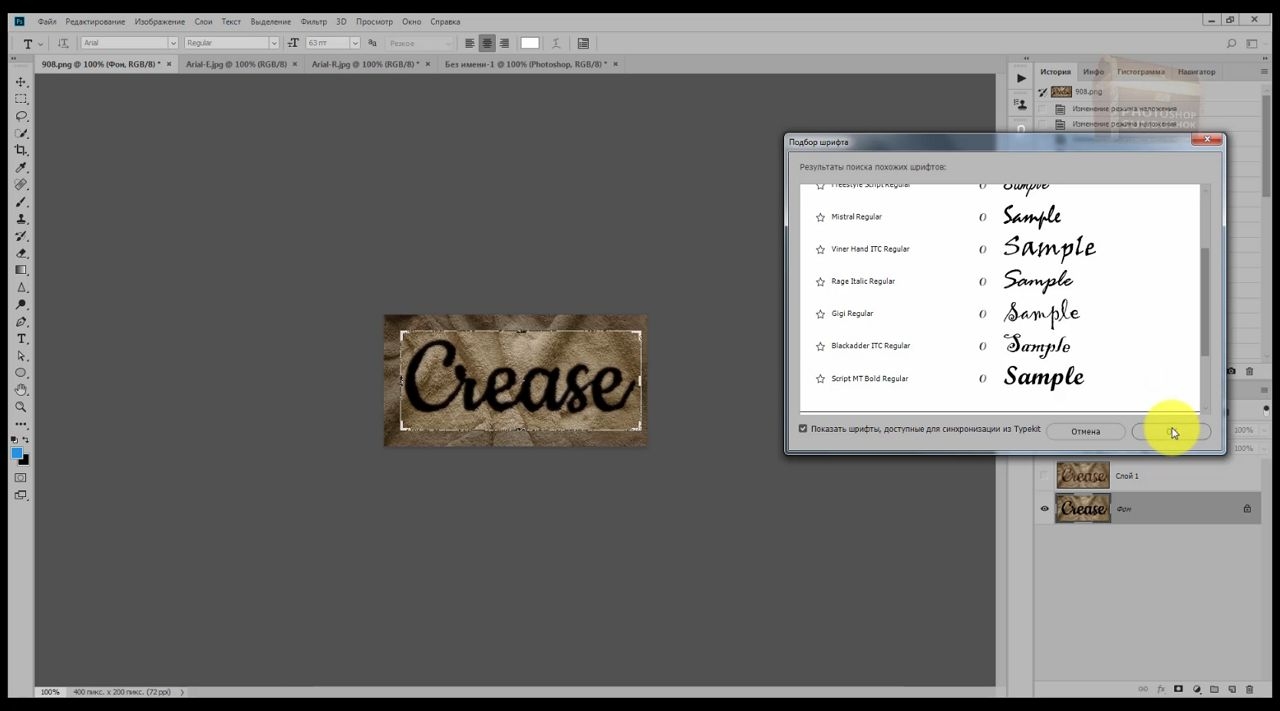Open the Фильтр menu
This screenshot has height=711, width=1280.
(x=313, y=21)
